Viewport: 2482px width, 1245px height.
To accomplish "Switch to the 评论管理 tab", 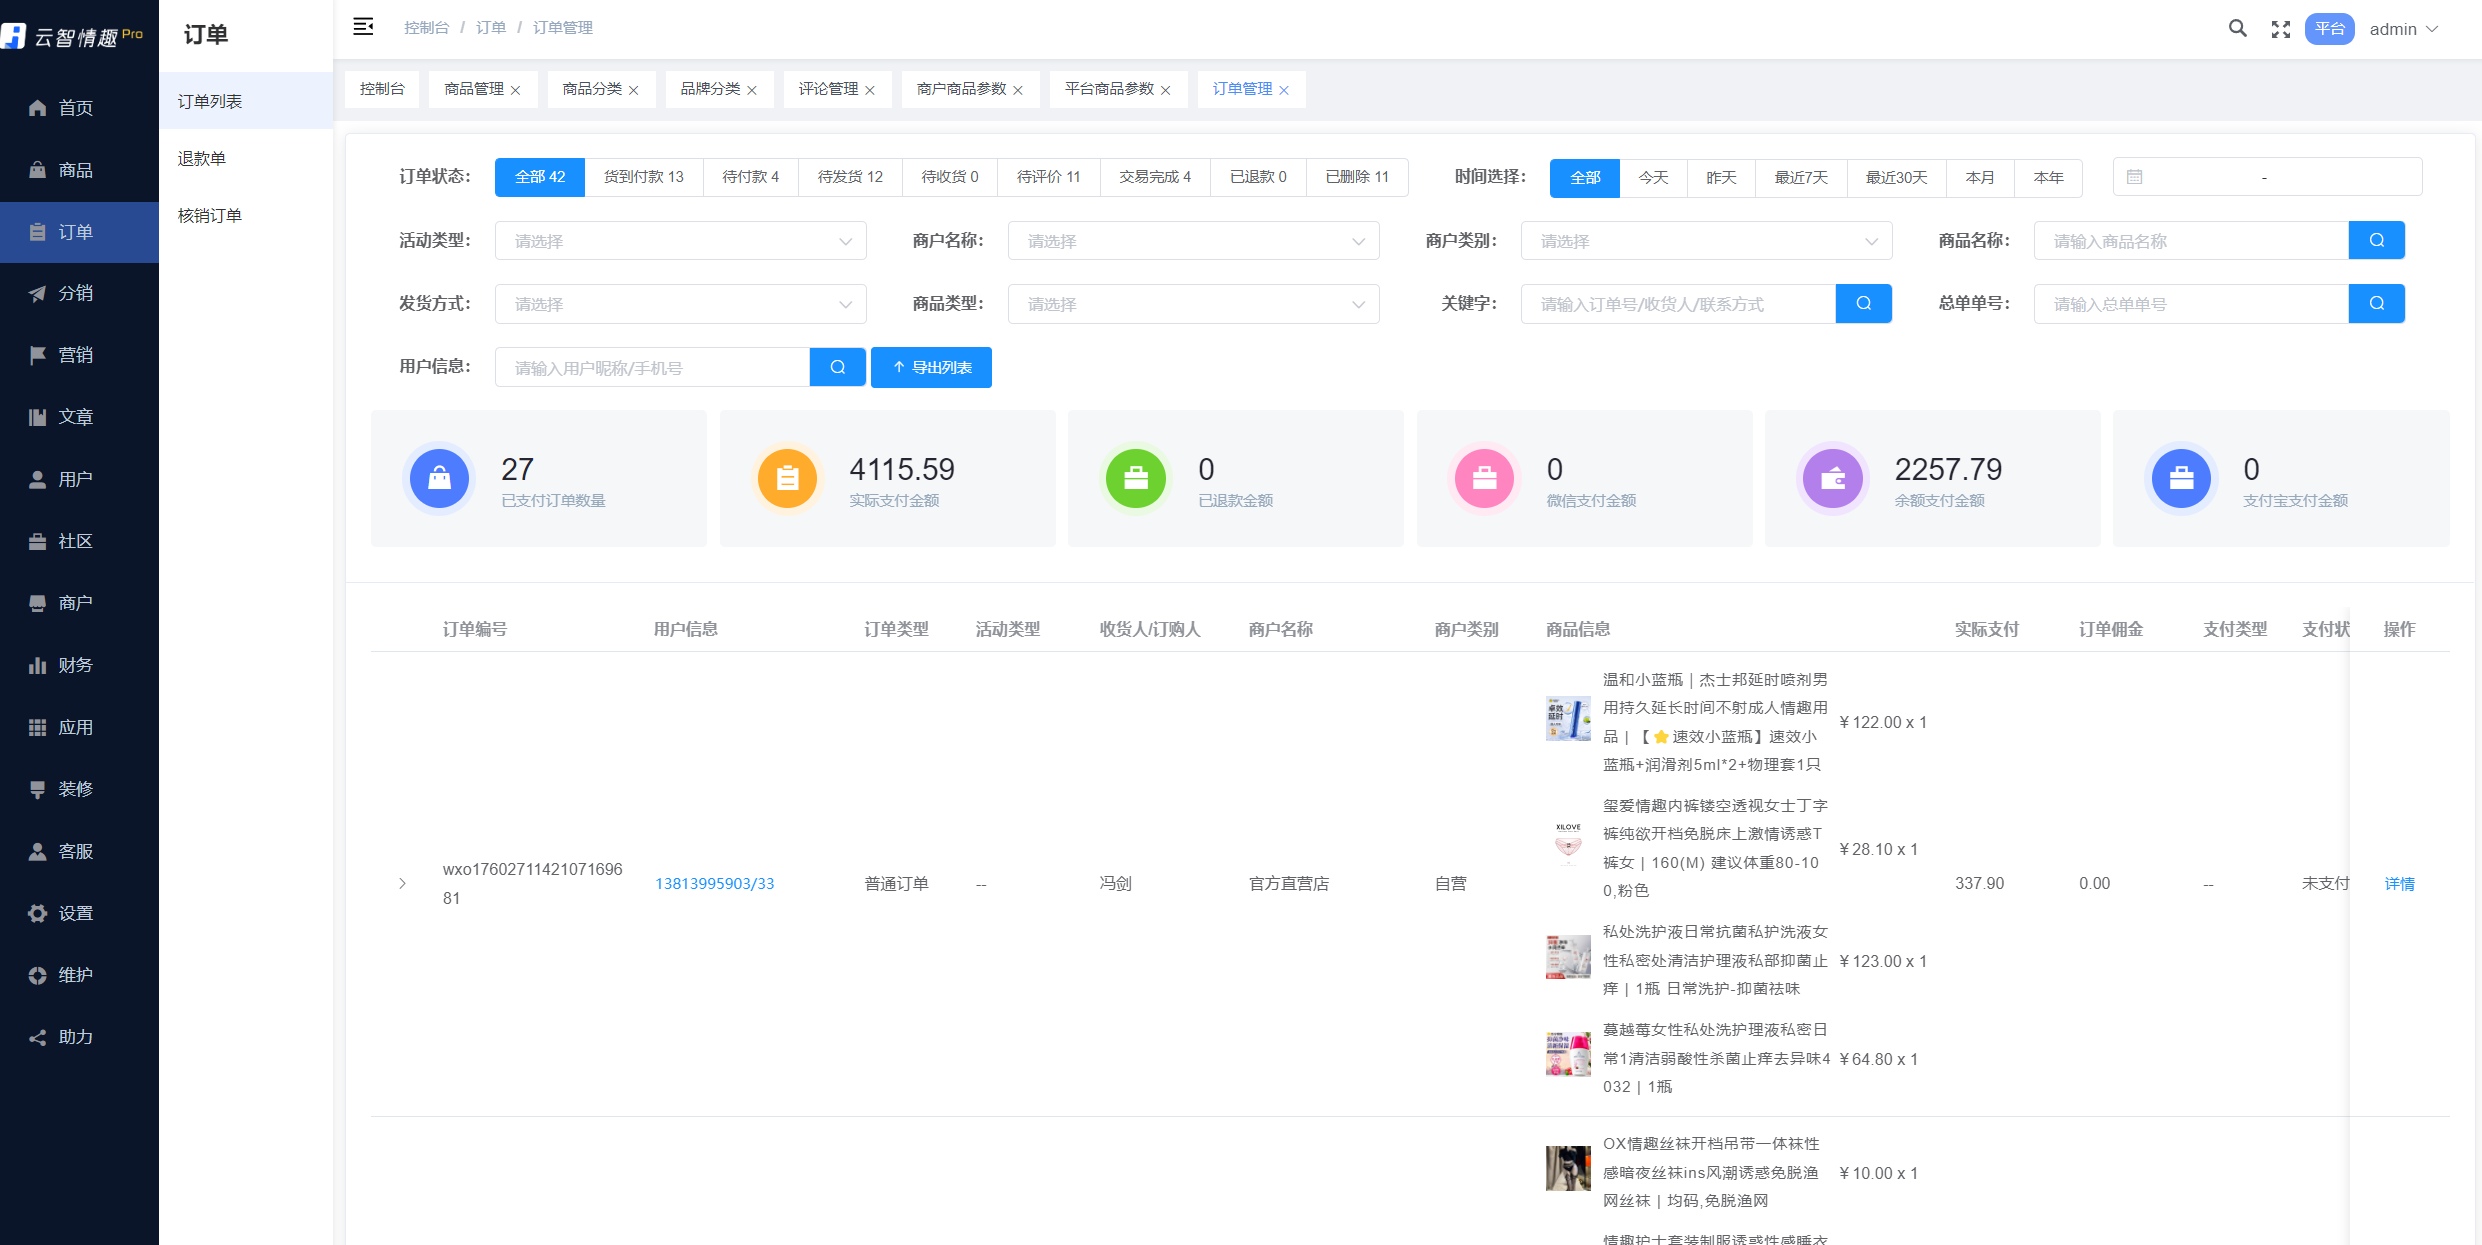I will coord(828,89).
